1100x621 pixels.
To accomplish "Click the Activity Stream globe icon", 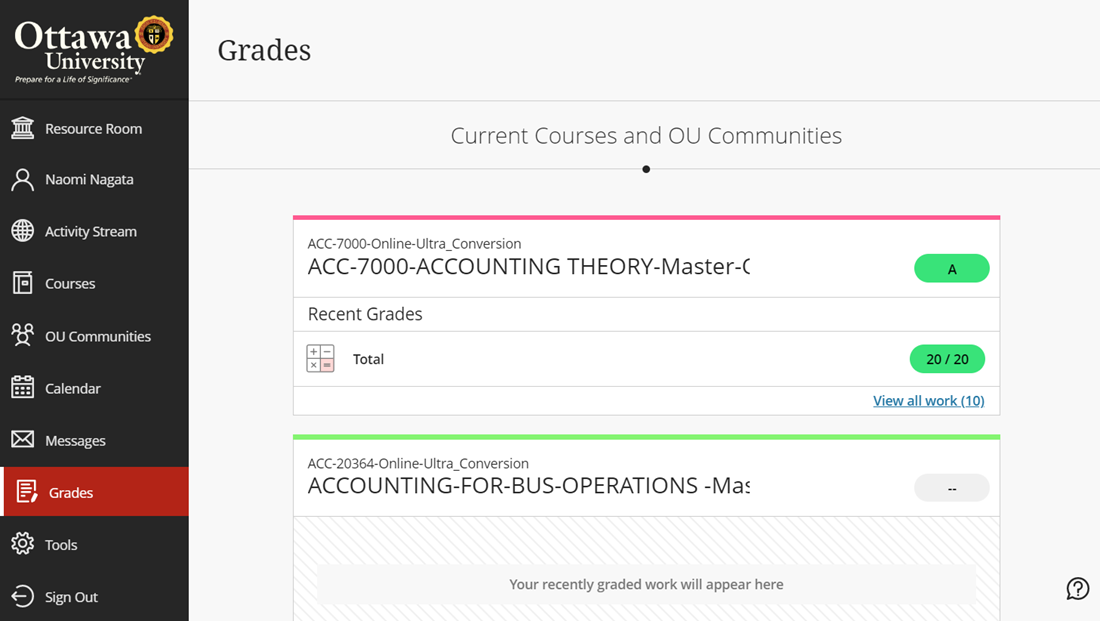I will pos(22,231).
